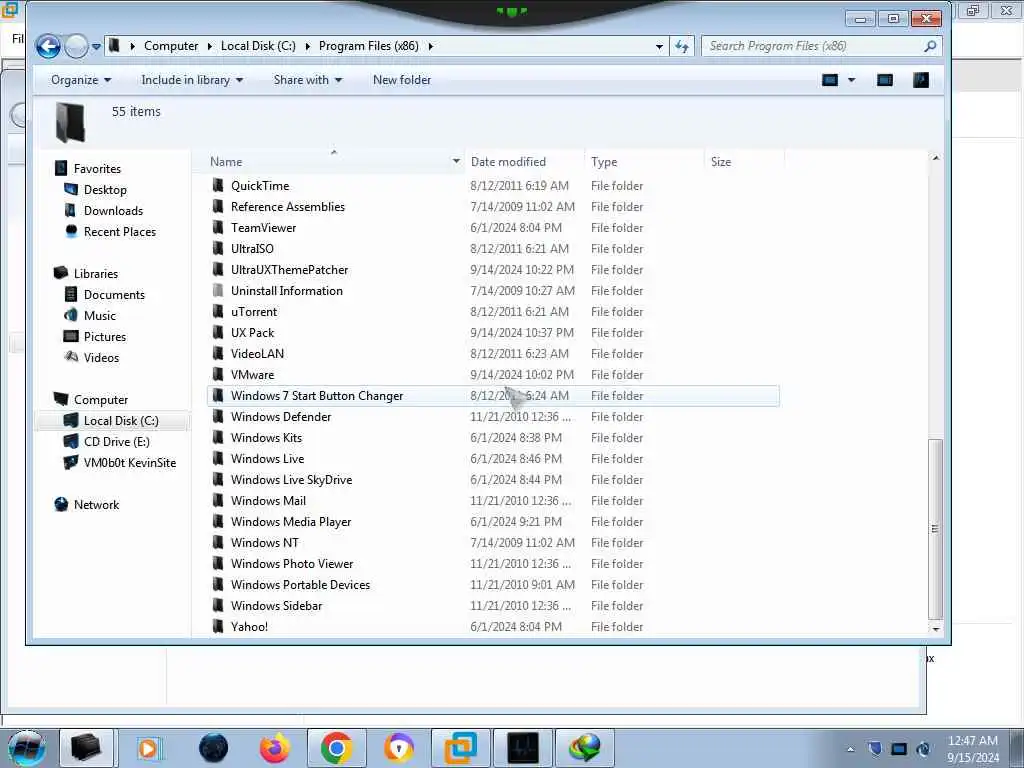
Task: Open the recent pages dropdown arrow
Action: tap(97, 46)
